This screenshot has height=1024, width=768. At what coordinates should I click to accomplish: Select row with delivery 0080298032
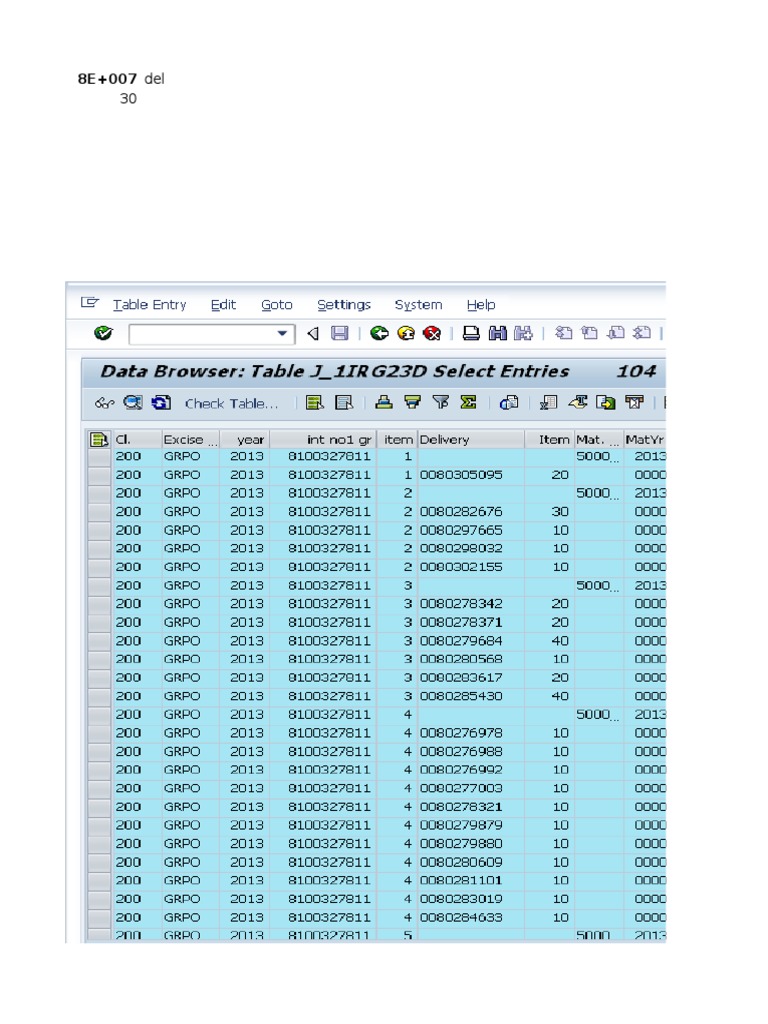(x=99, y=549)
